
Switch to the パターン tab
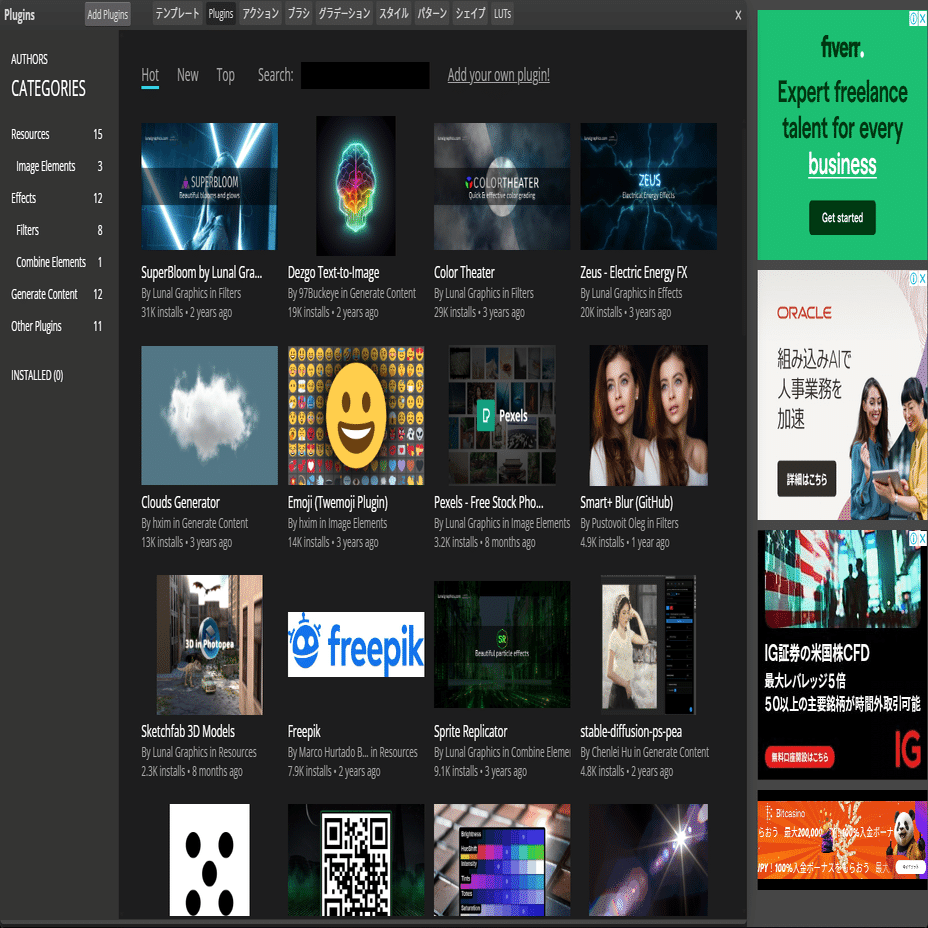click(x=432, y=14)
